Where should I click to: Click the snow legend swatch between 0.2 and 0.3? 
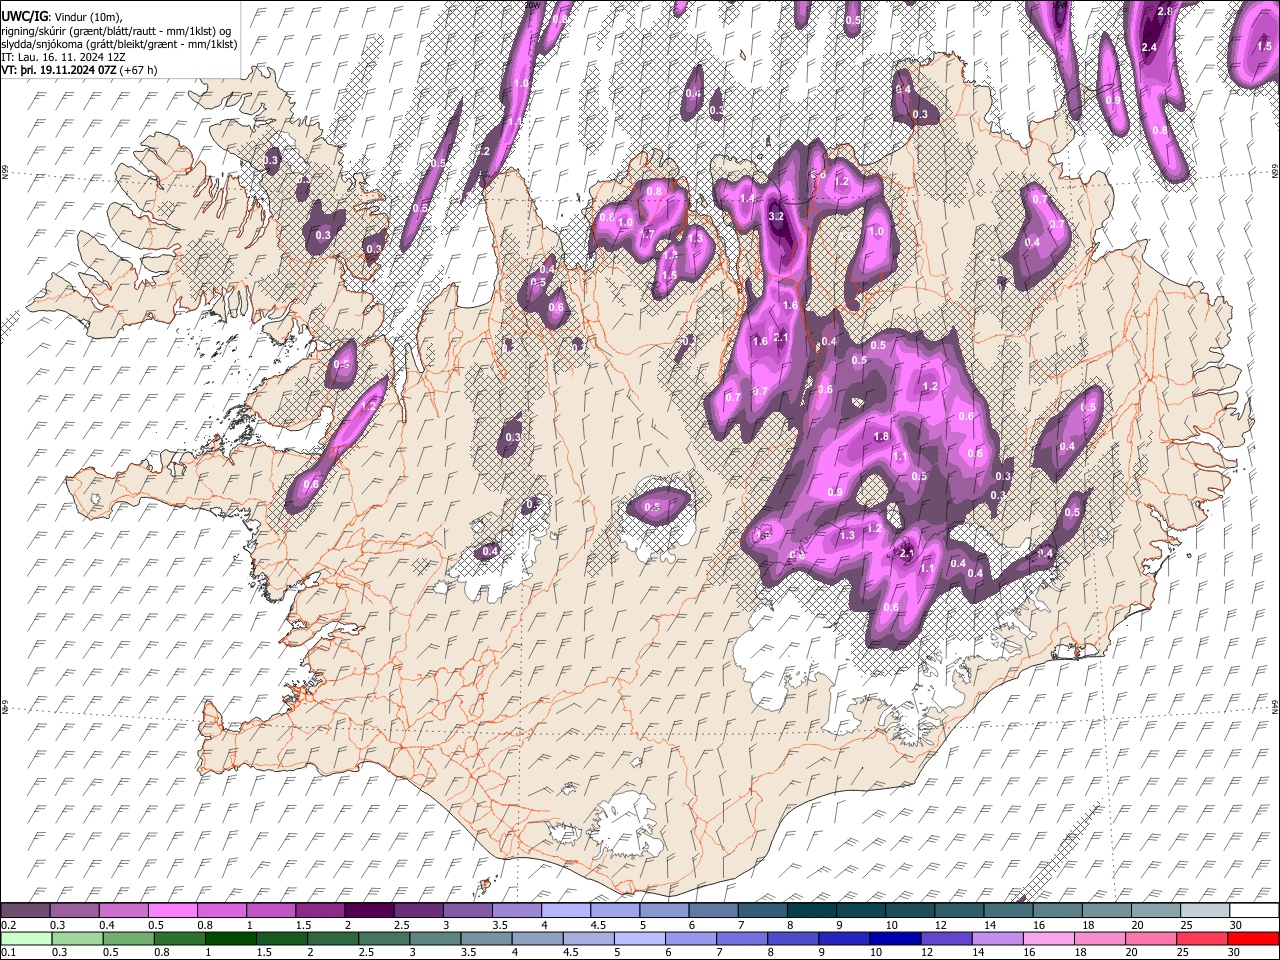(27, 910)
